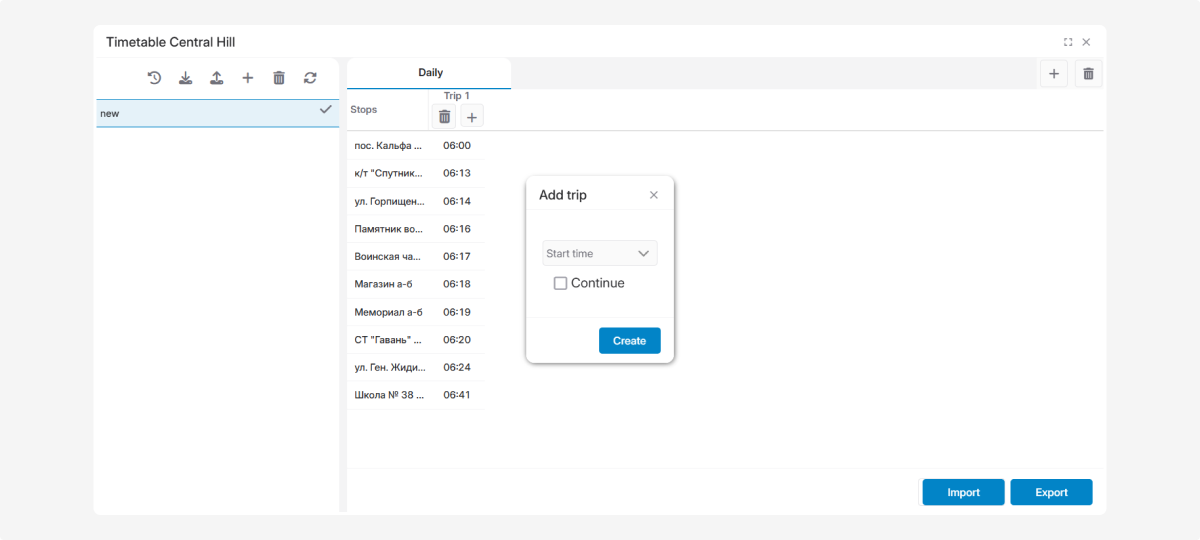1200x540 pixels.
Task: Click the history icon in left toolbar
Action: pyautogui.click(x=154, y=78)
